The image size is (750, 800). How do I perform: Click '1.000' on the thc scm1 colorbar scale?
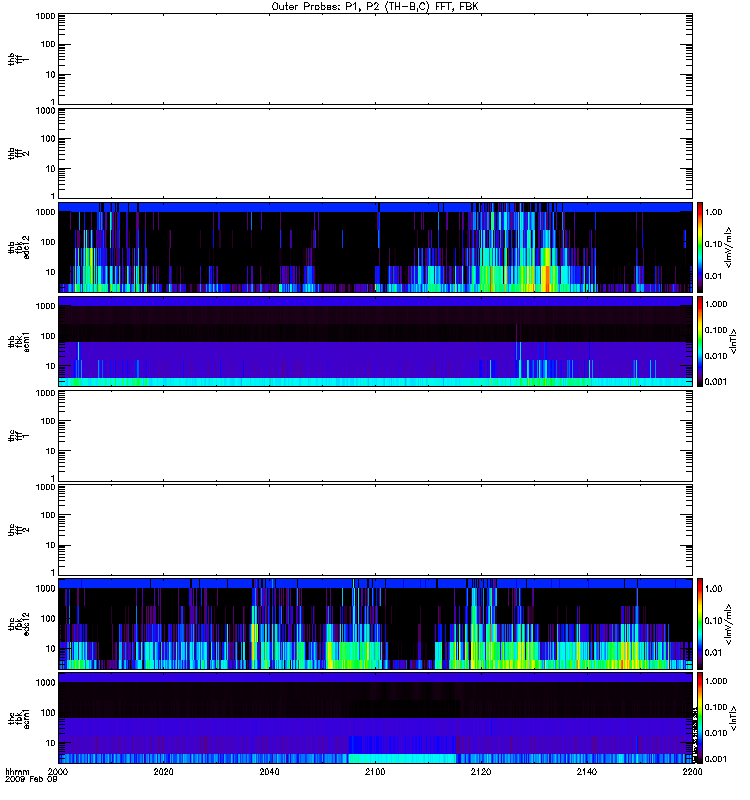(716, 681)
